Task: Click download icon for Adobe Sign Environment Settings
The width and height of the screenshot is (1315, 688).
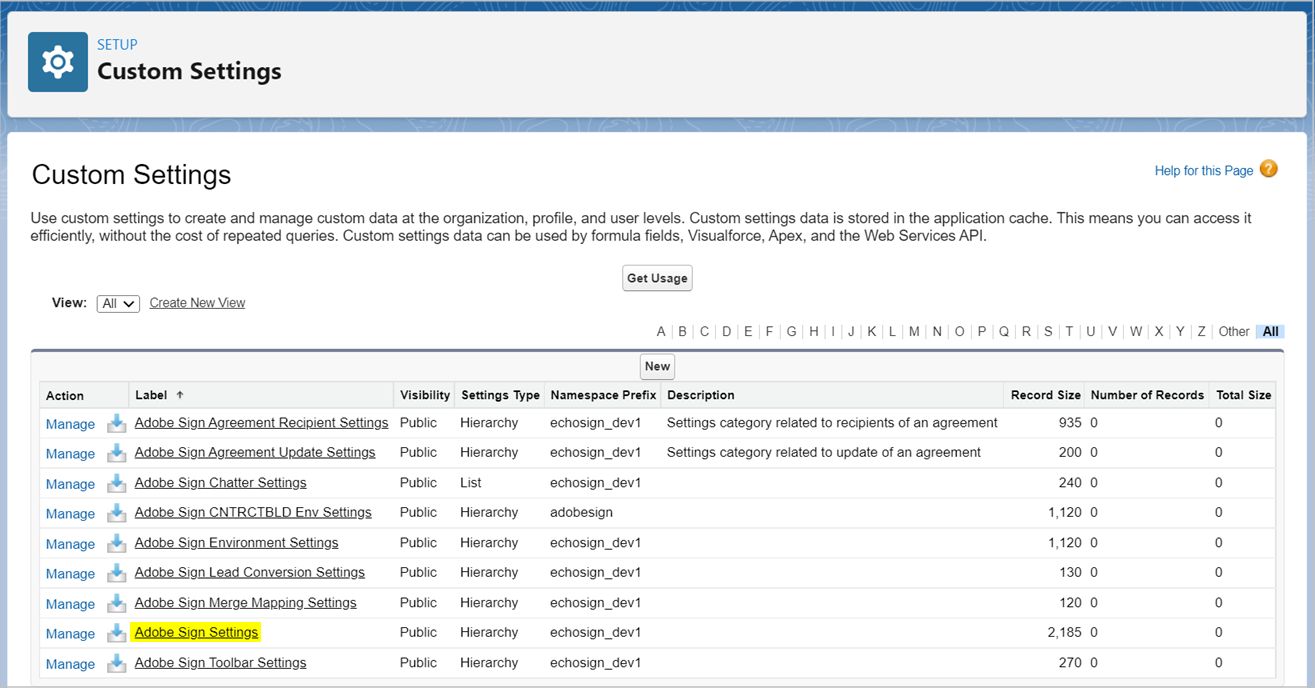Action: pyautogui.click(x=117, y=543)
